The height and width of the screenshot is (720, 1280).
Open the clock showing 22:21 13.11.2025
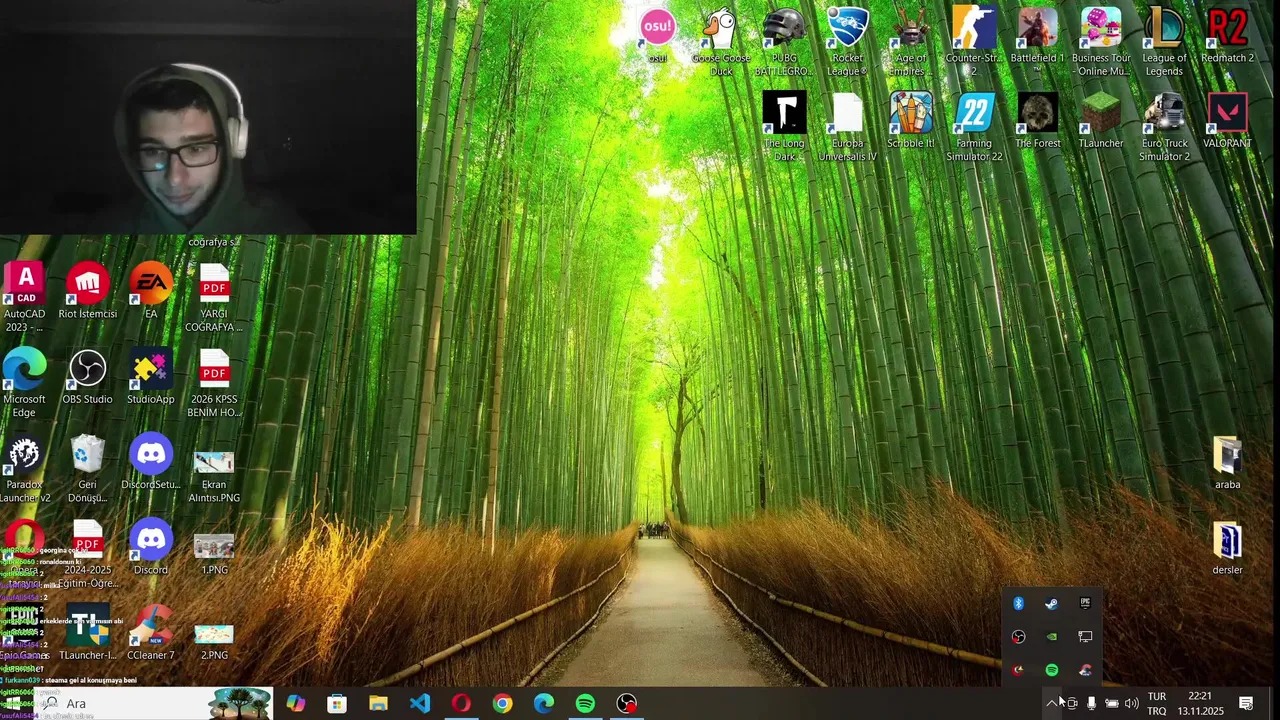pyautogui.click(x=1200, y=704)
